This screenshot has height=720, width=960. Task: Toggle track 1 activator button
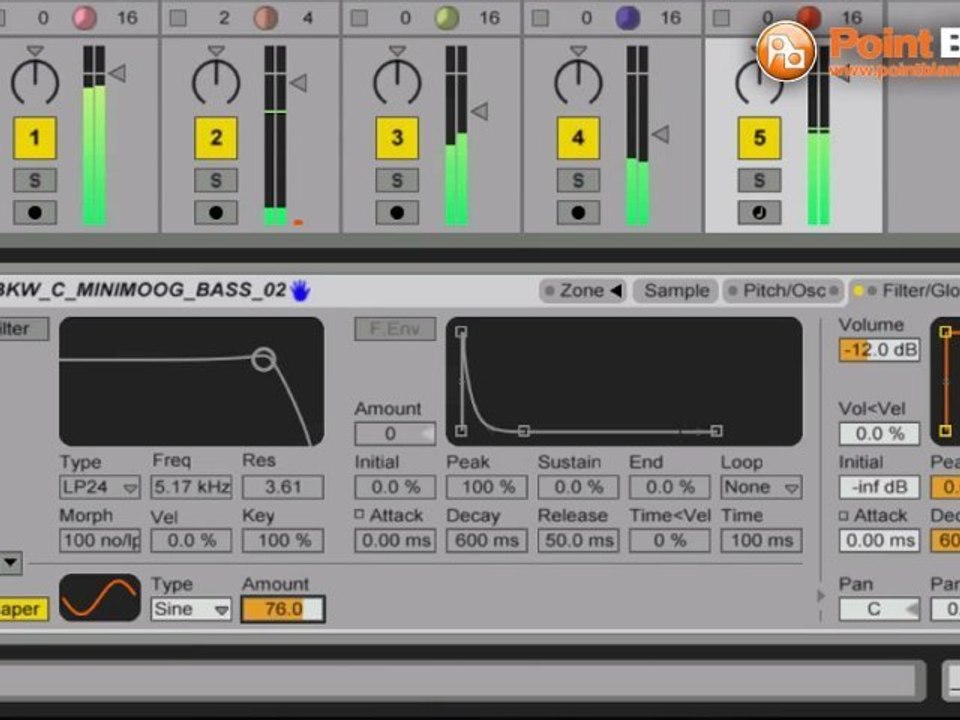coord(35,138)
